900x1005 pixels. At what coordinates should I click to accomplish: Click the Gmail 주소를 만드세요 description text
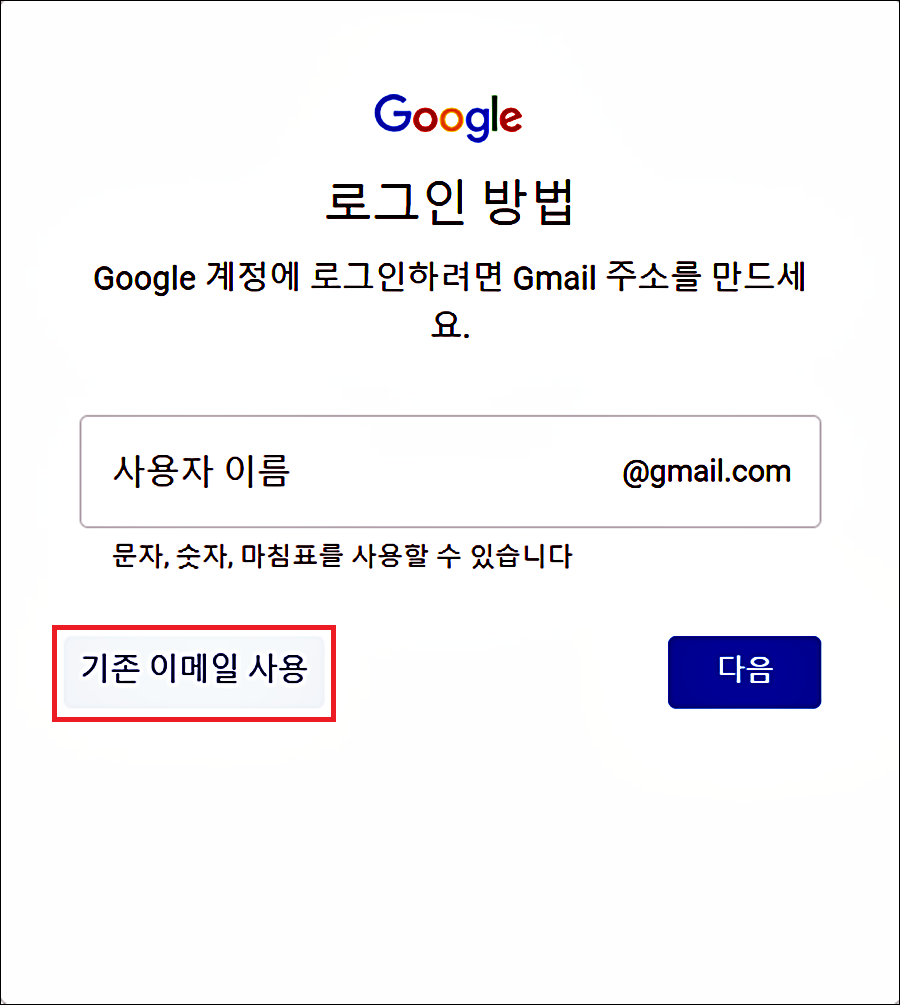click(449, 300)
